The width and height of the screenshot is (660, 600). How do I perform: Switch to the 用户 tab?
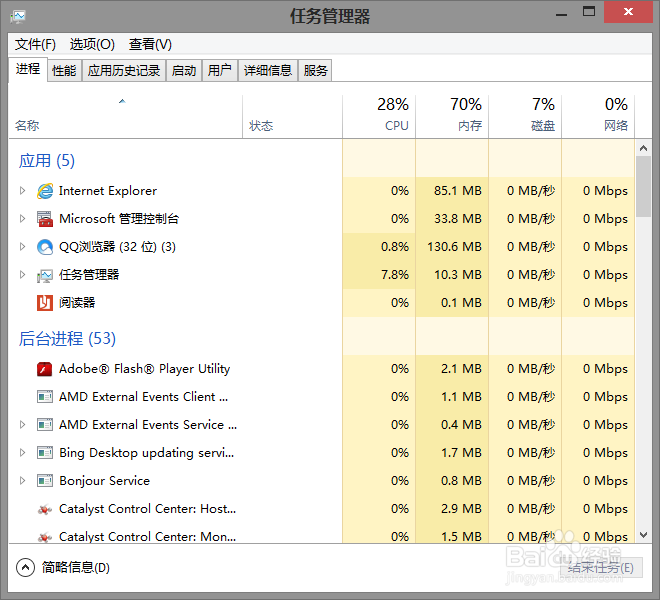tap(220, 70)
